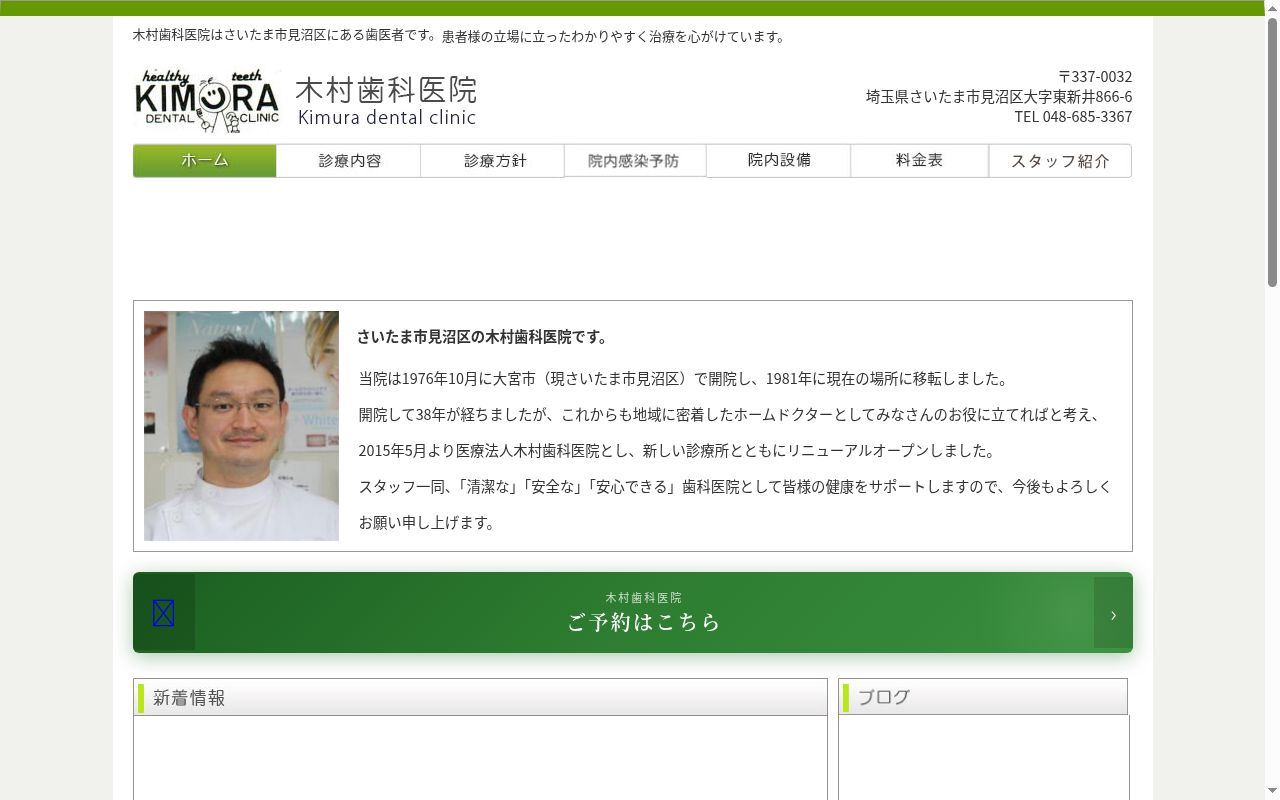Open the 院内感染予防 menu tab
Viewport: 1280px width, 800px height.
(635, 161)
